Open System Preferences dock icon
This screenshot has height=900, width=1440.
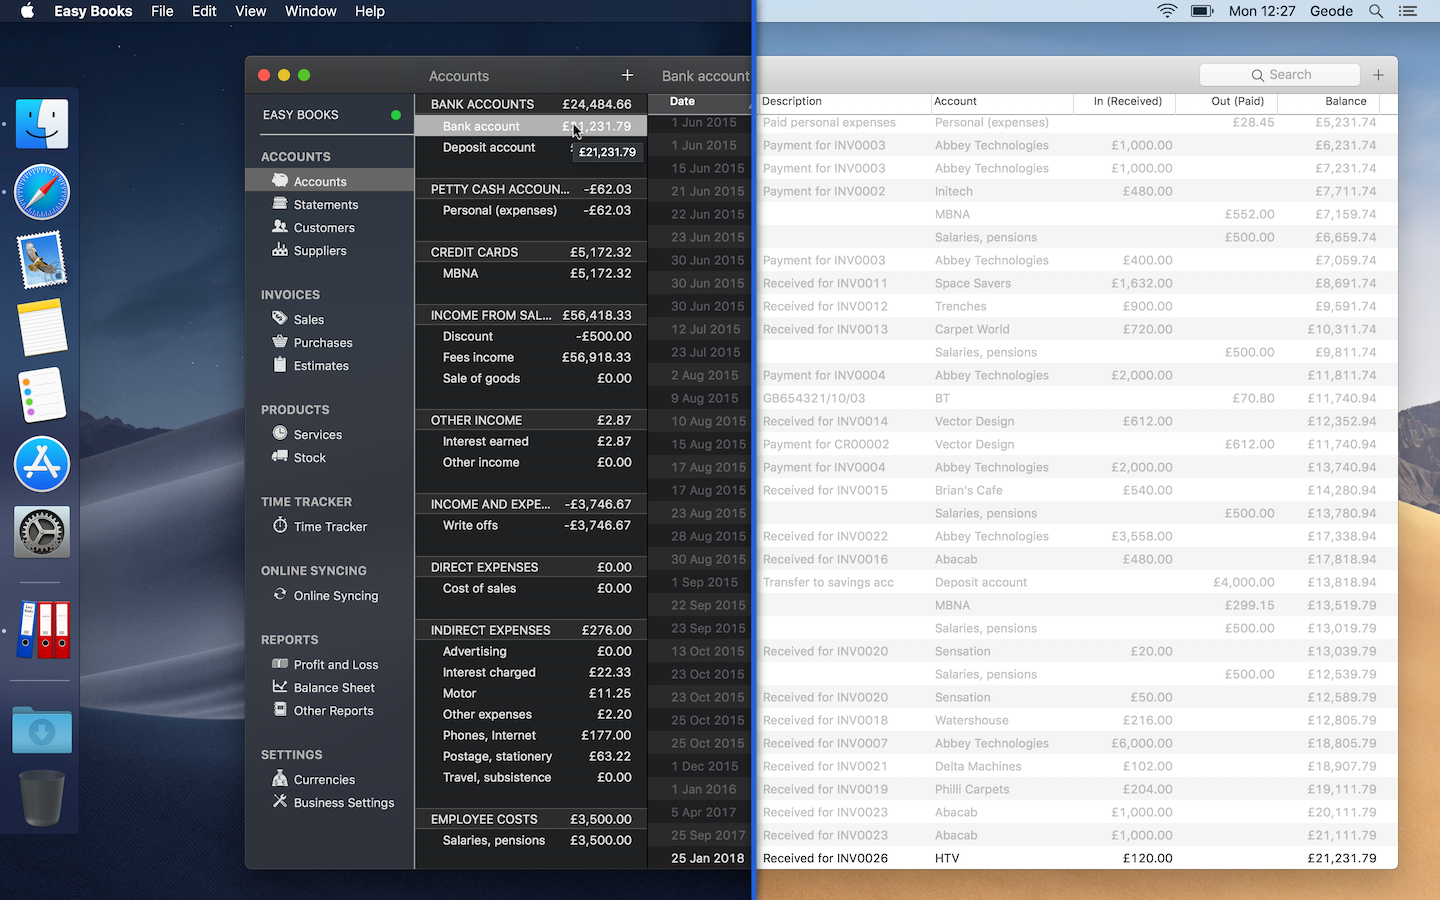point(42,532)
